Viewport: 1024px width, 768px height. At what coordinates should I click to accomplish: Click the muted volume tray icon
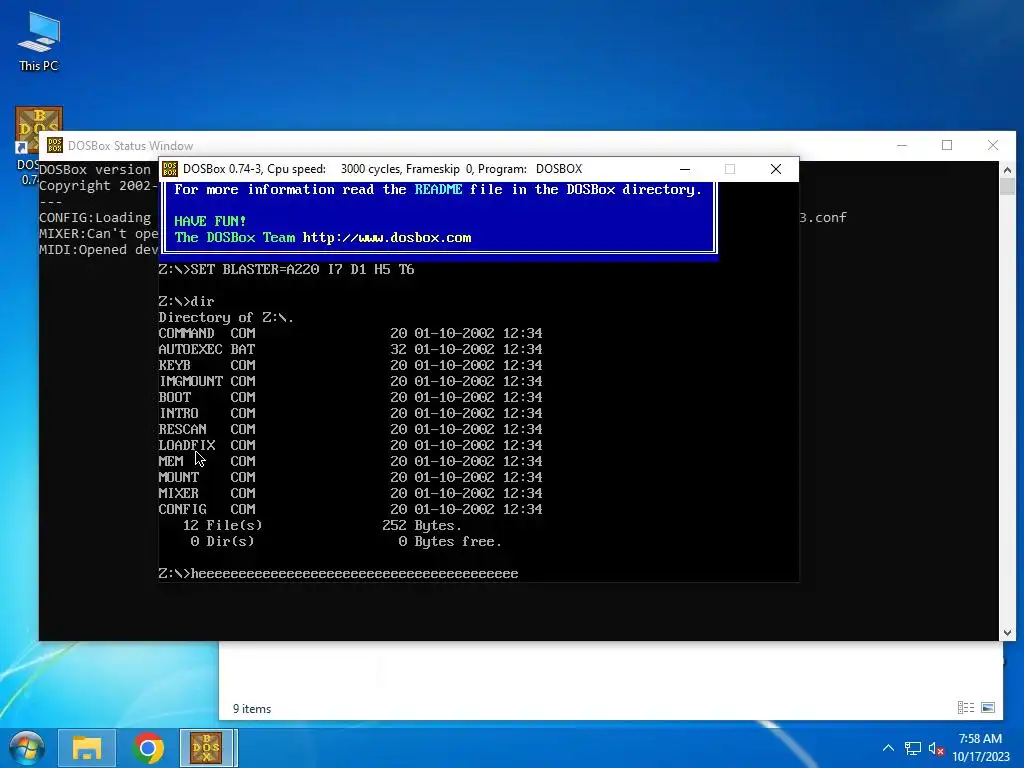[x=936, y=748]
